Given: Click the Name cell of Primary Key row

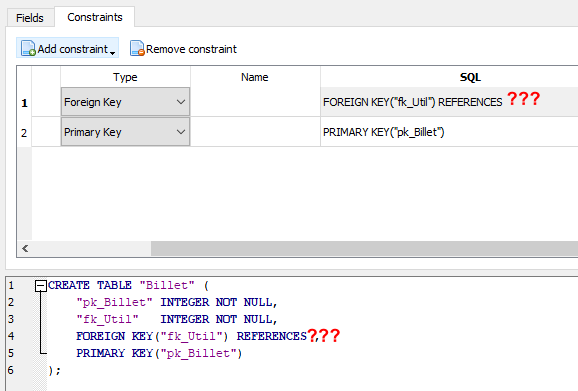Looking at the screenshot, I should coord(255,132).
